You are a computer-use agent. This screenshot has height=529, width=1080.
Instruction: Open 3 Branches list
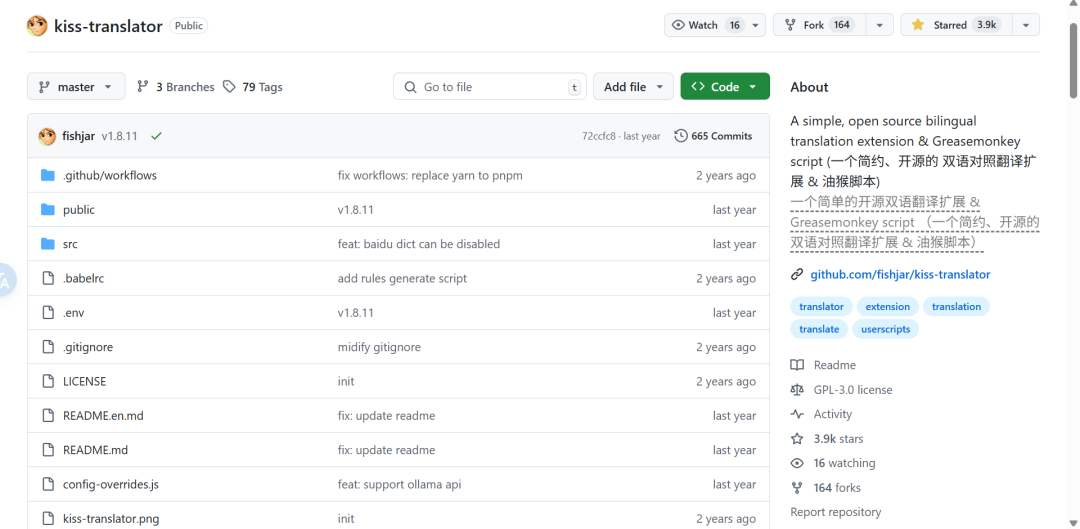point(175,87)
